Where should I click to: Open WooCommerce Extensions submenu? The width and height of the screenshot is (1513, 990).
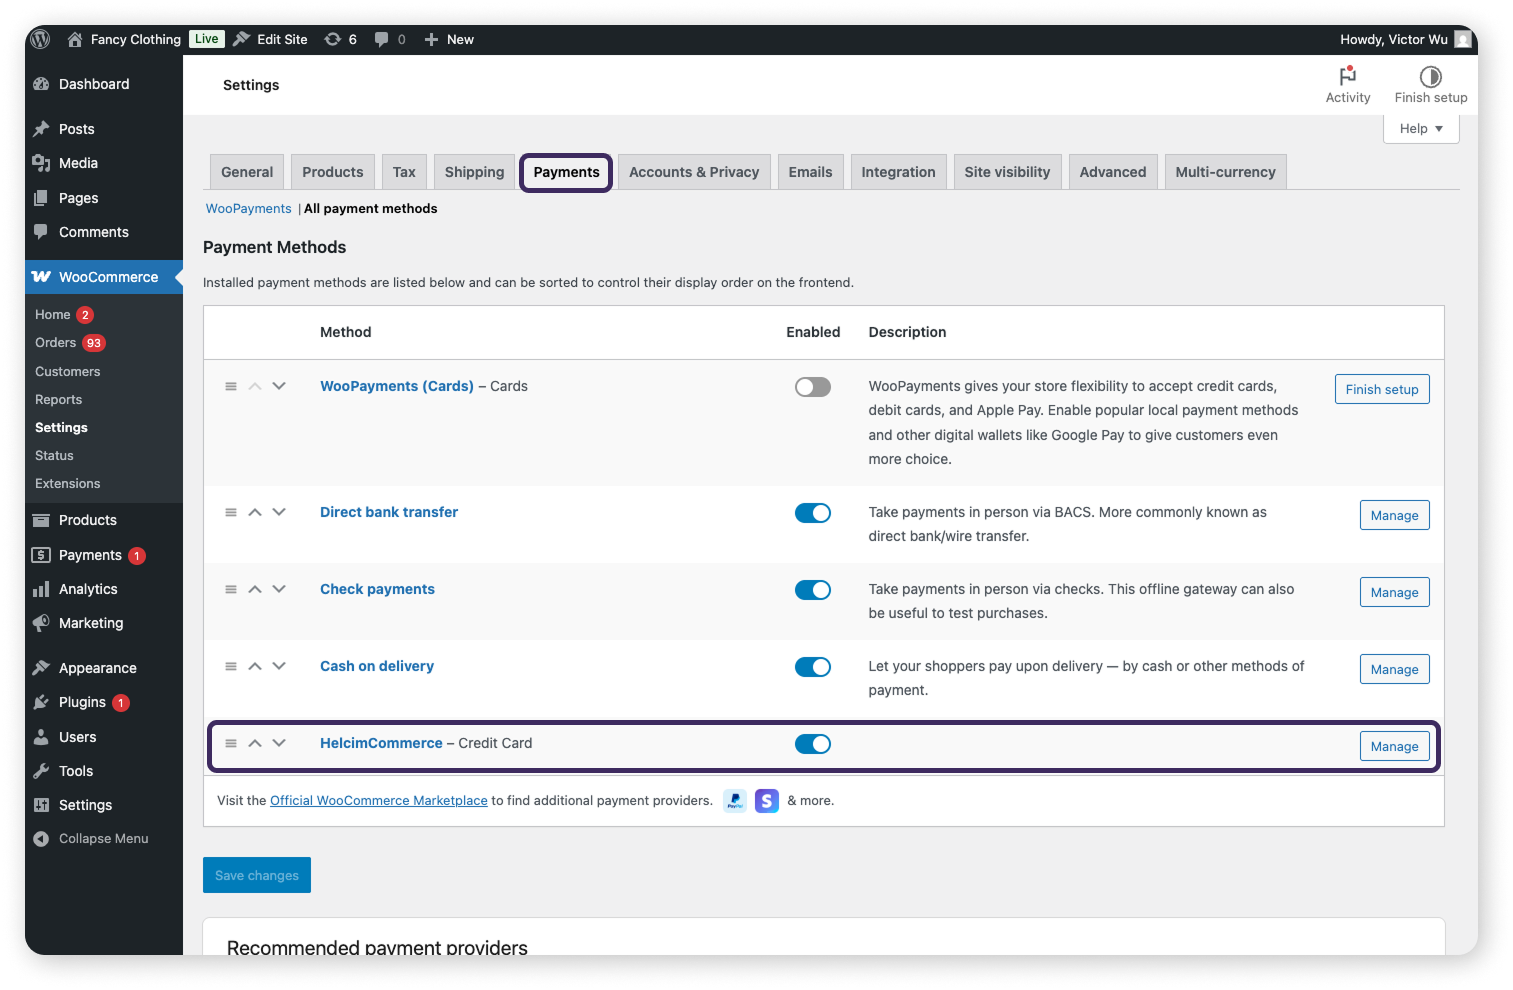pyautogui.click(x=68, y=483)
